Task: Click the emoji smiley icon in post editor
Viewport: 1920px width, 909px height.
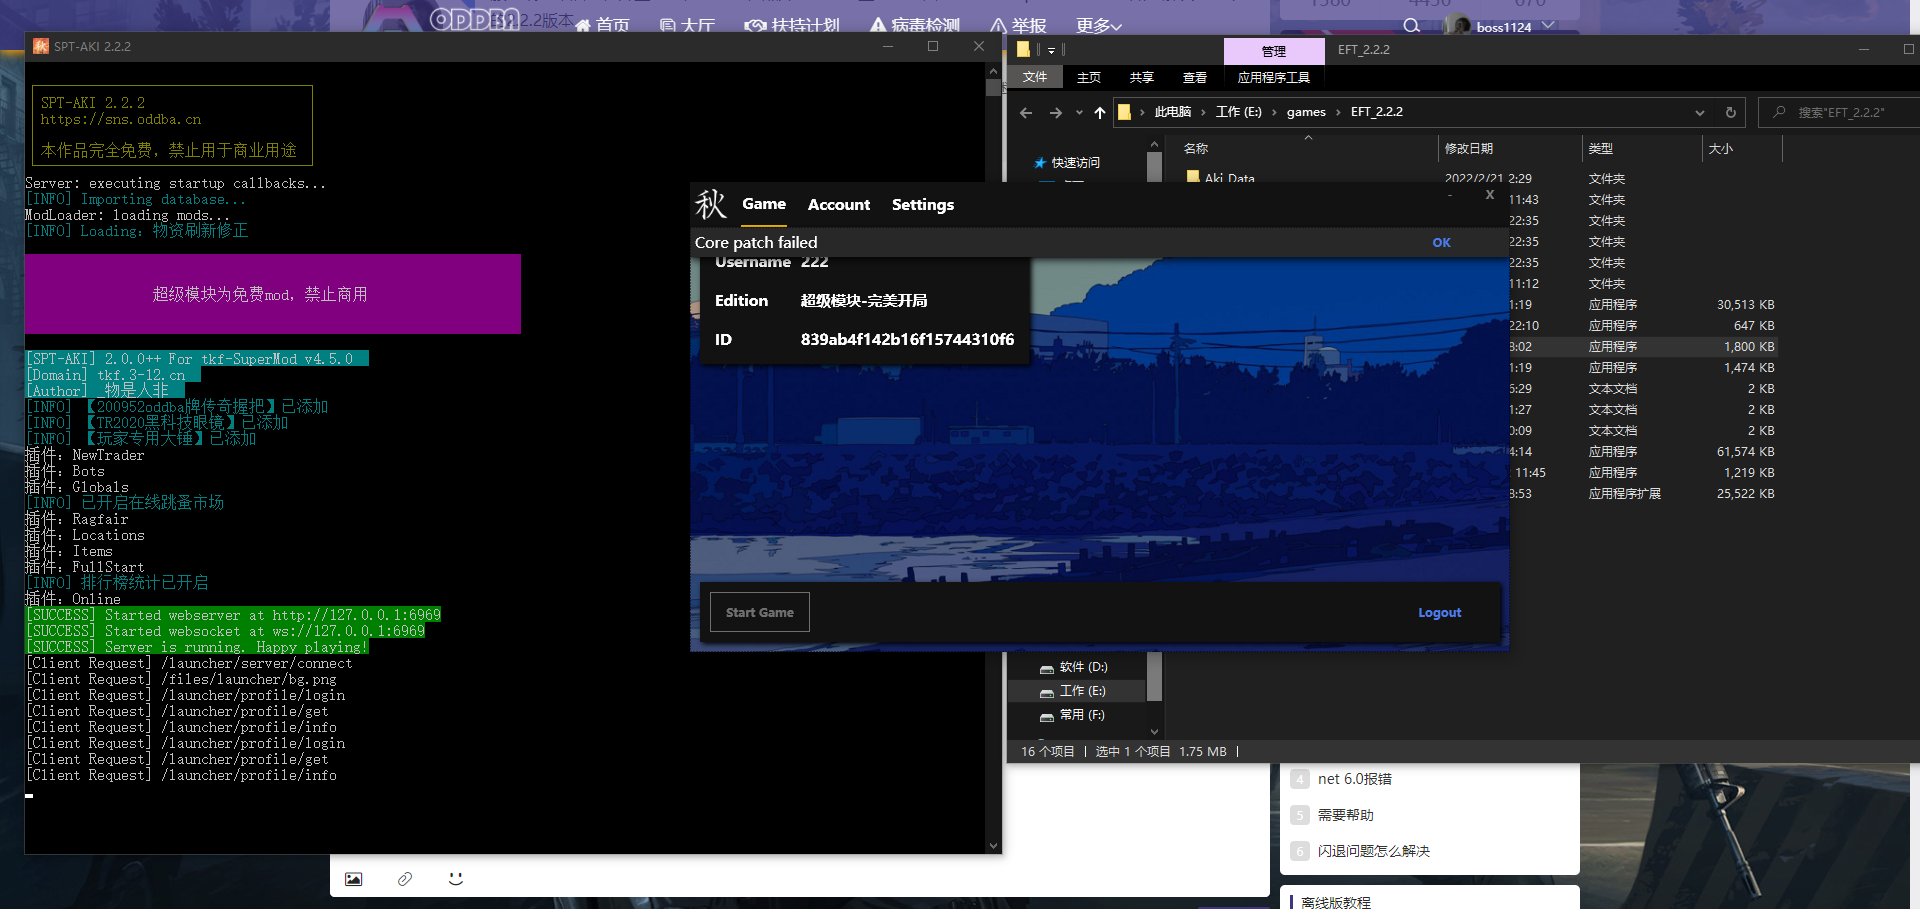Action: pyautogui.click(x=456, y=879)
